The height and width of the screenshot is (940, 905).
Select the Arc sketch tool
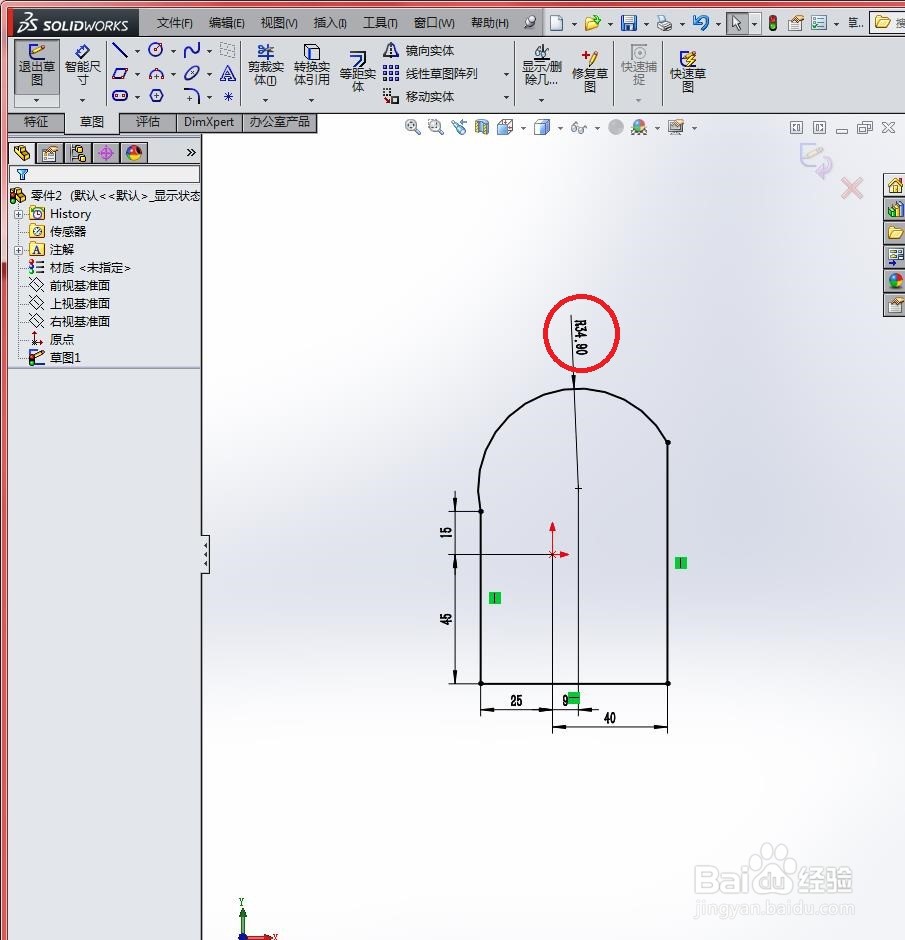click(x=156, y=73)
